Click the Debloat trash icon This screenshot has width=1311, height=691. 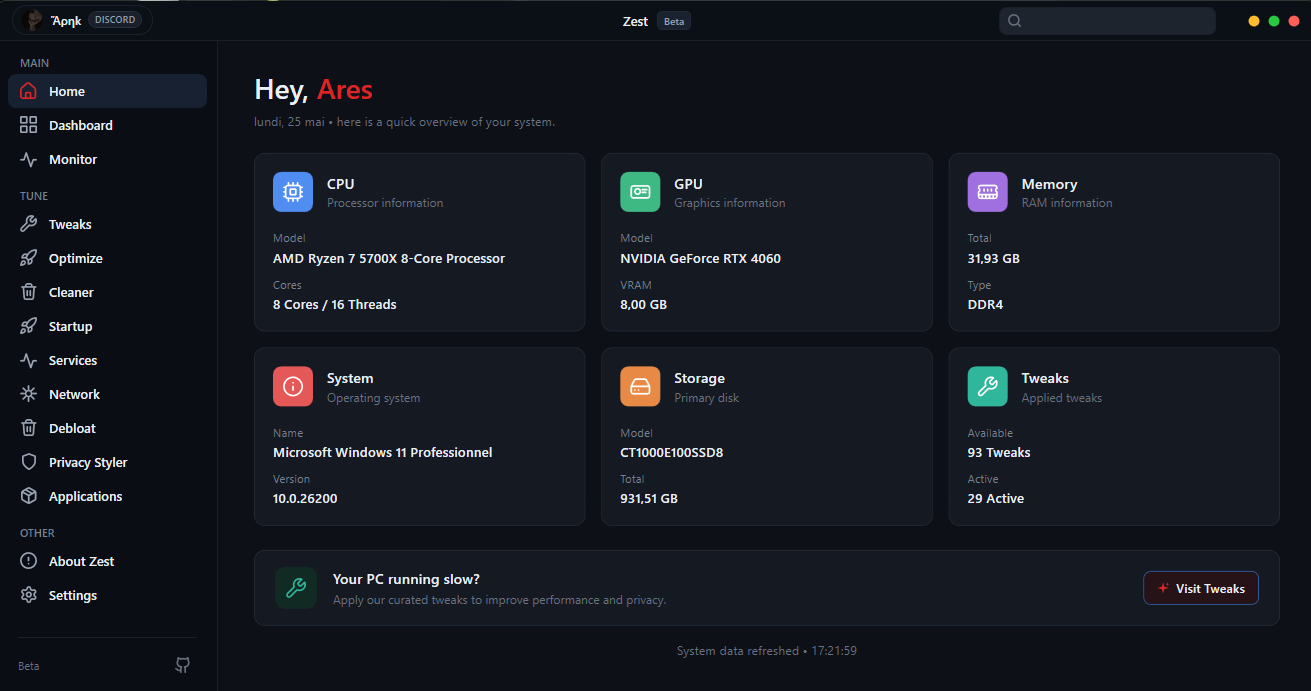[29, 428]
